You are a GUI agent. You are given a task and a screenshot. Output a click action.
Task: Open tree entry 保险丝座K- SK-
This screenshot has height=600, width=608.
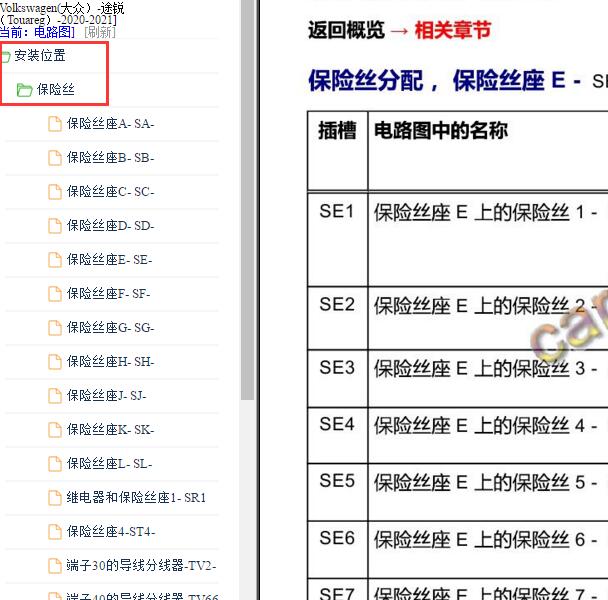click(x=111, y=429)
